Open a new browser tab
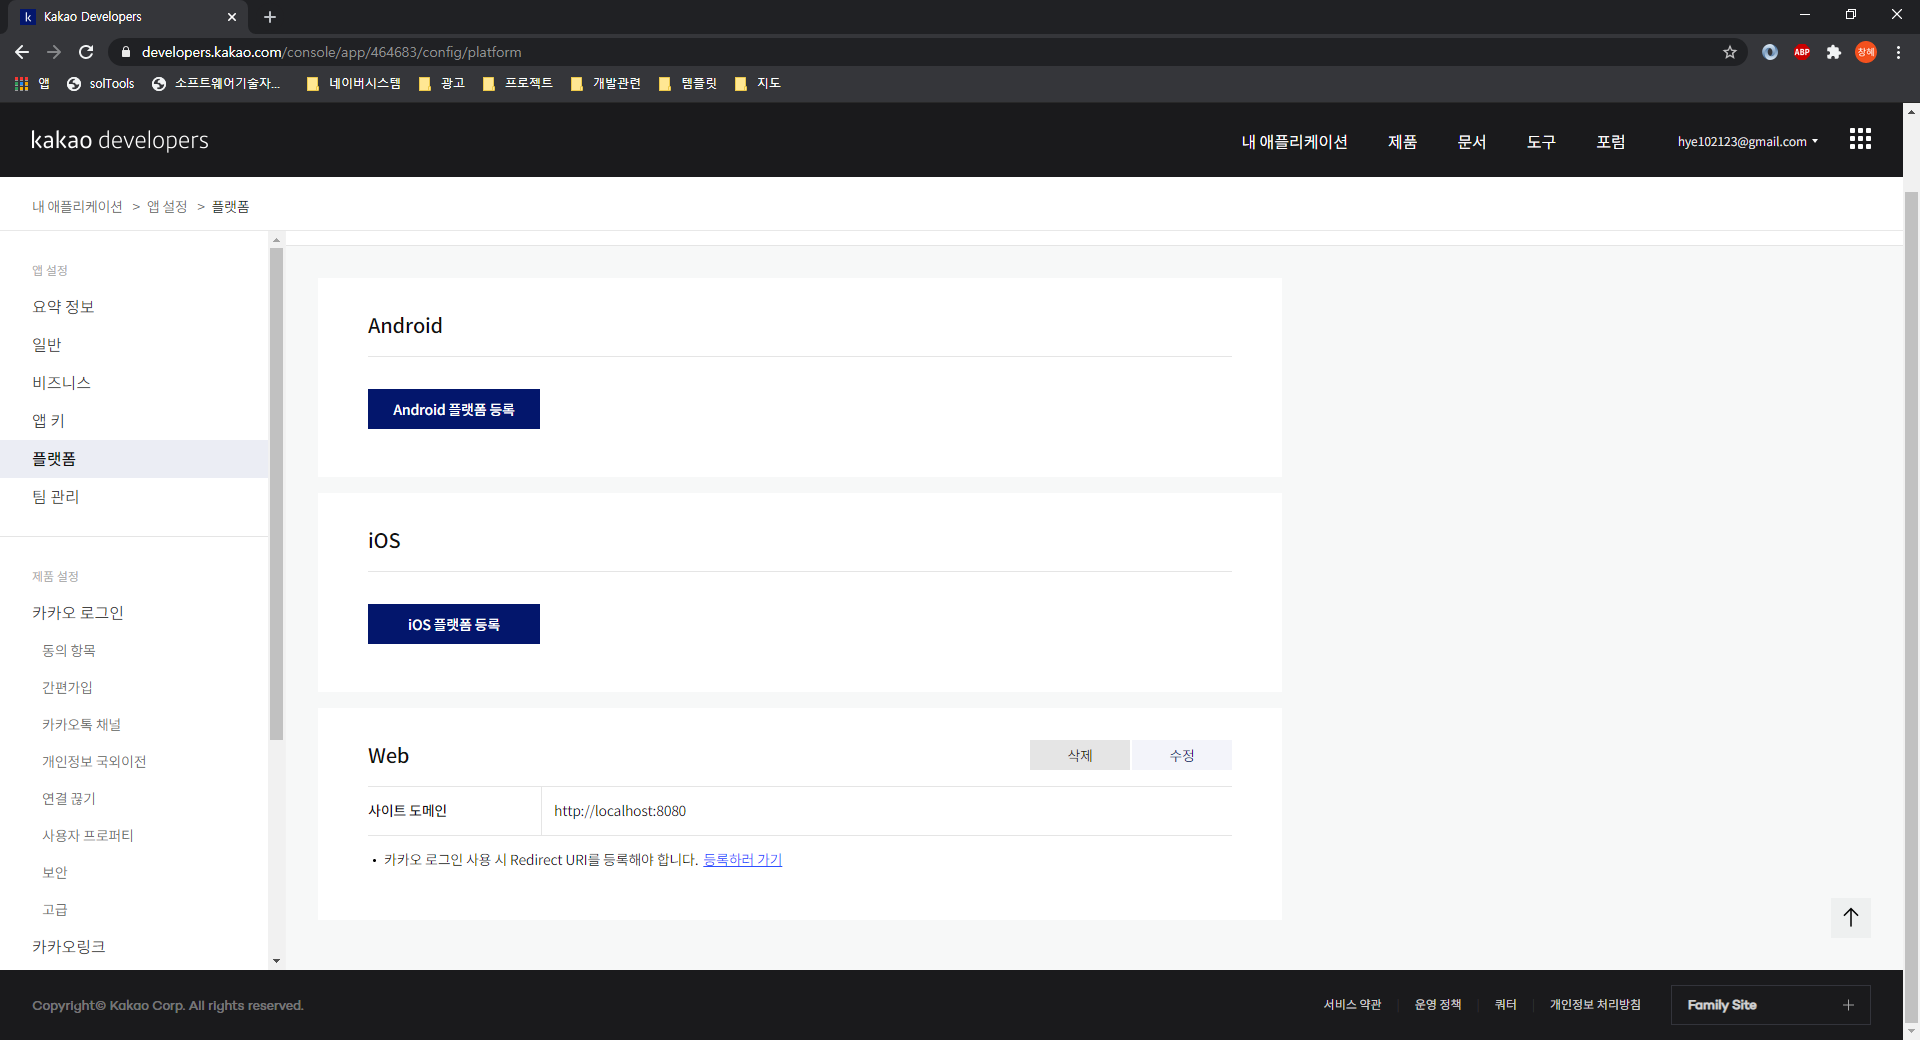 [270, 17]
